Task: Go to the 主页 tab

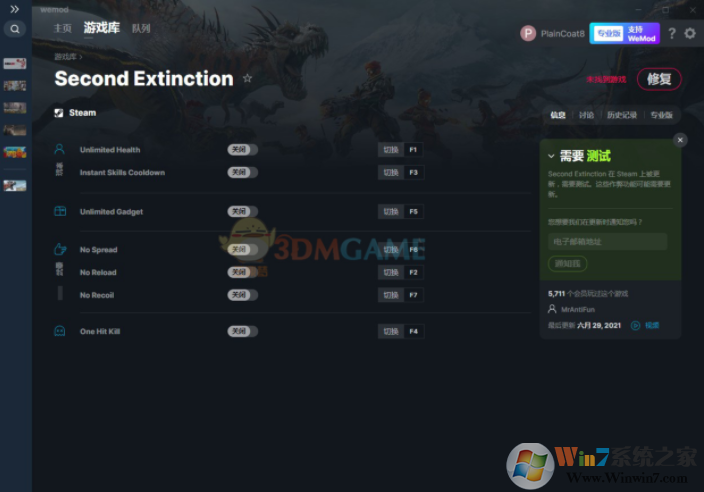Action: (62, 28)
